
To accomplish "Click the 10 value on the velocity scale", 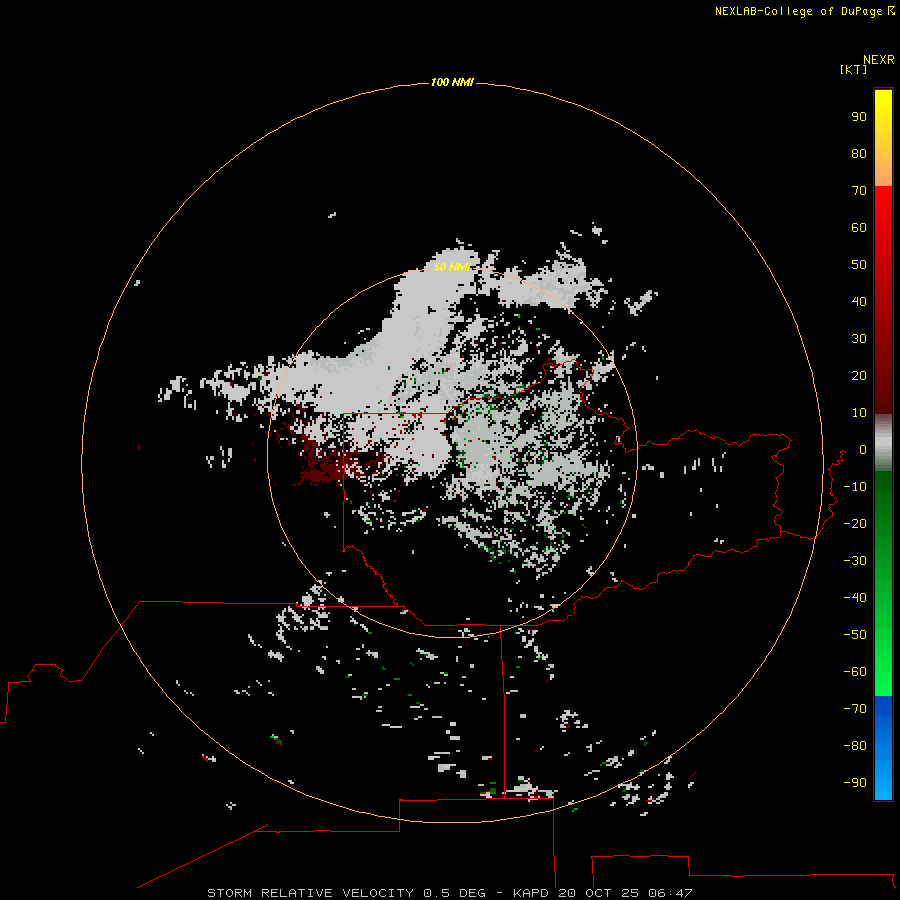I will click(x=859, y=413).
